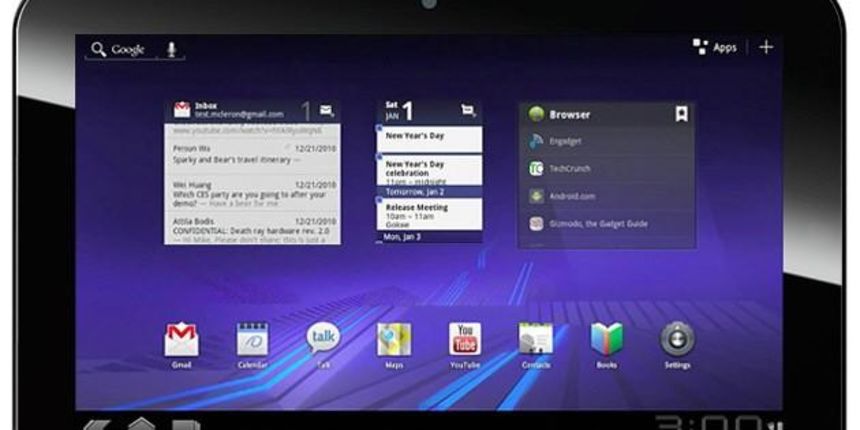The width and height of the screenshot is (860, 430).
Task: Open the Recent apps button
Action: [x=185, y=425]
